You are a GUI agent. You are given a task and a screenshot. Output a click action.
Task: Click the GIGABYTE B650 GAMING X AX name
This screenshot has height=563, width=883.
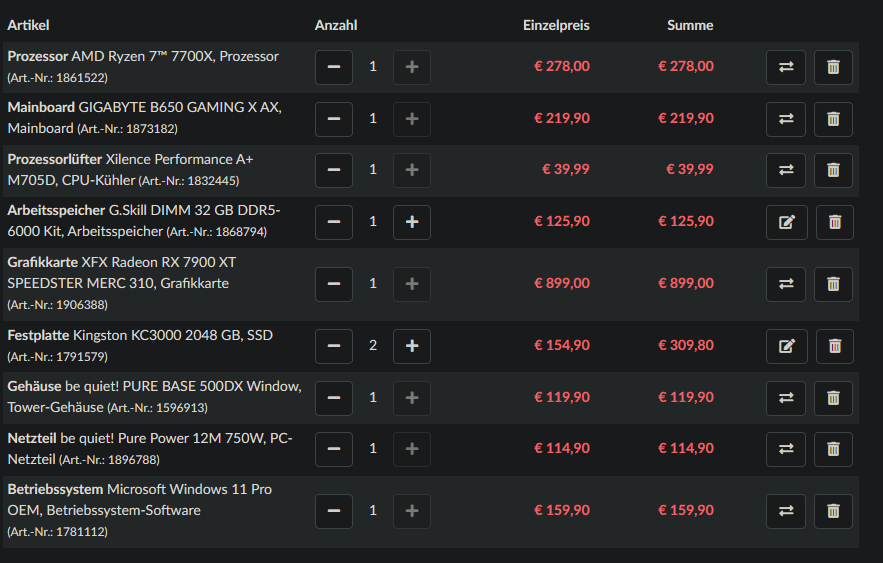pos(180,107)
